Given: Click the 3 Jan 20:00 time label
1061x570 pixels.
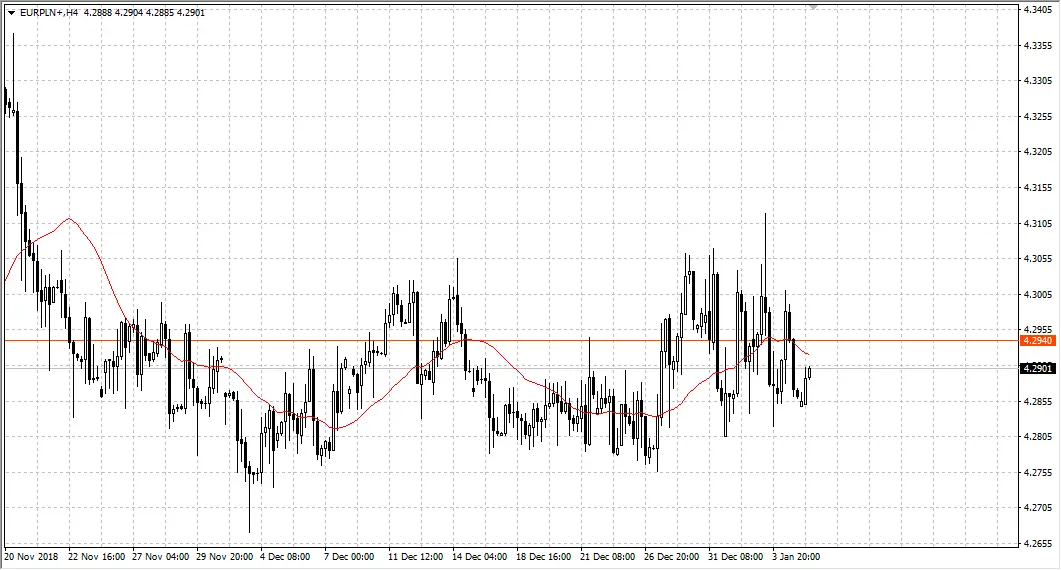Looking at the screenshot, I should coord(796,556).
